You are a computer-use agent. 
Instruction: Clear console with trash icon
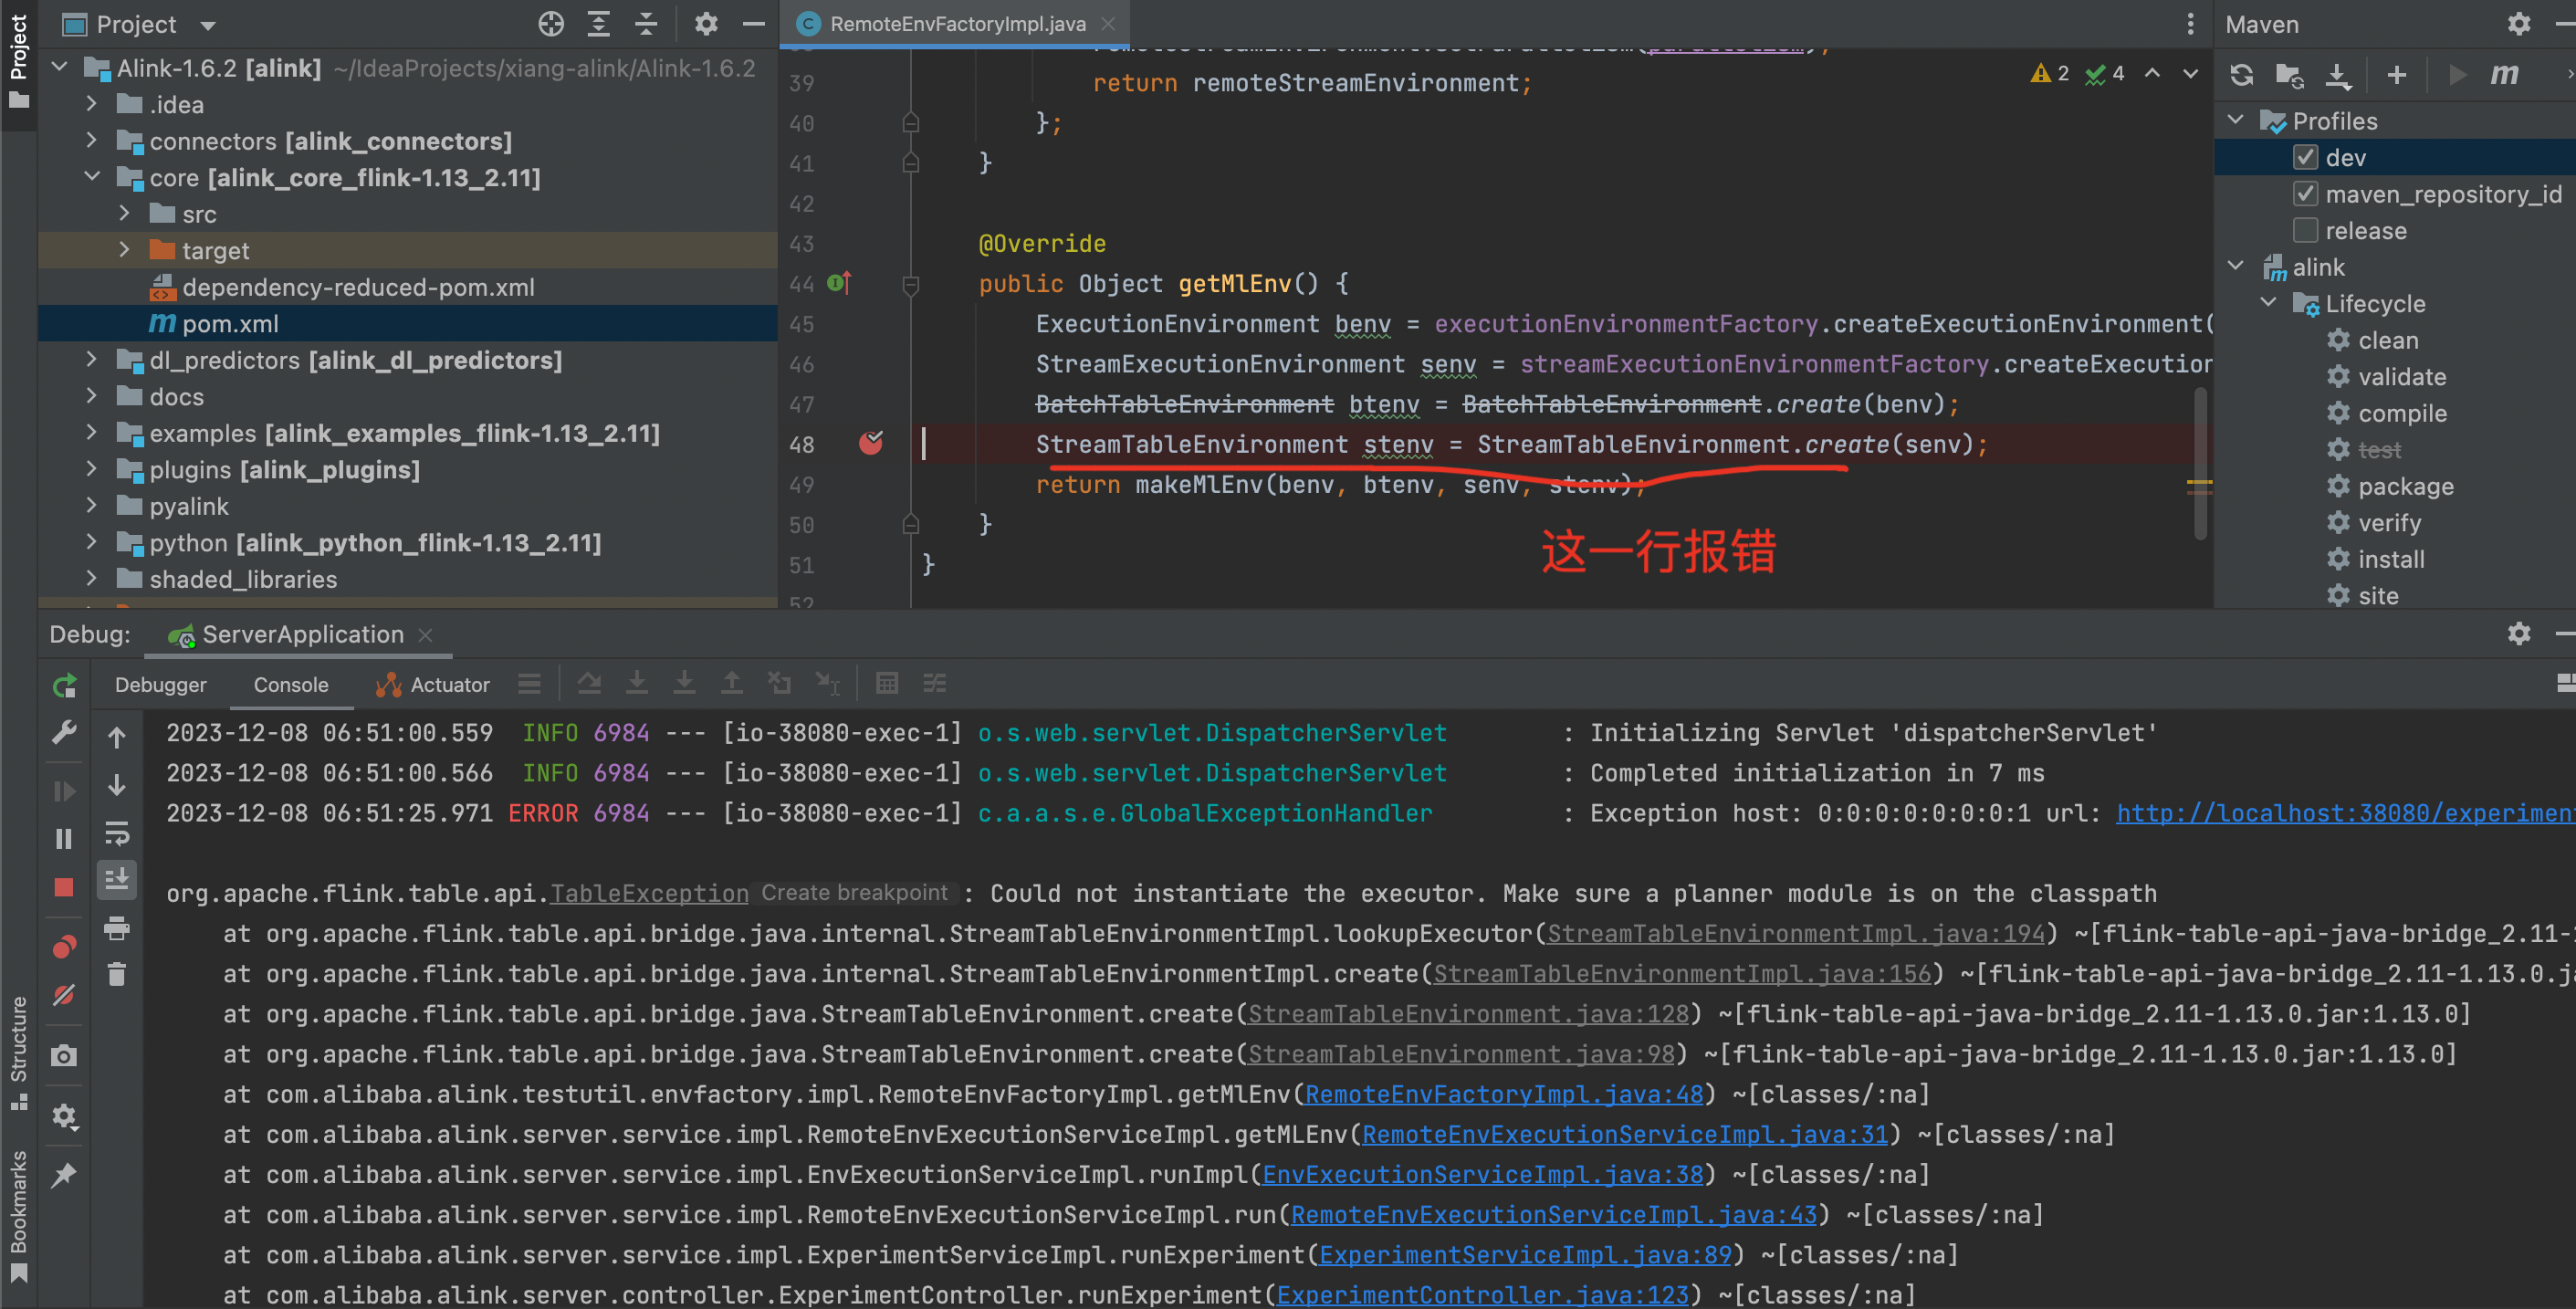[x=117, y=974]
